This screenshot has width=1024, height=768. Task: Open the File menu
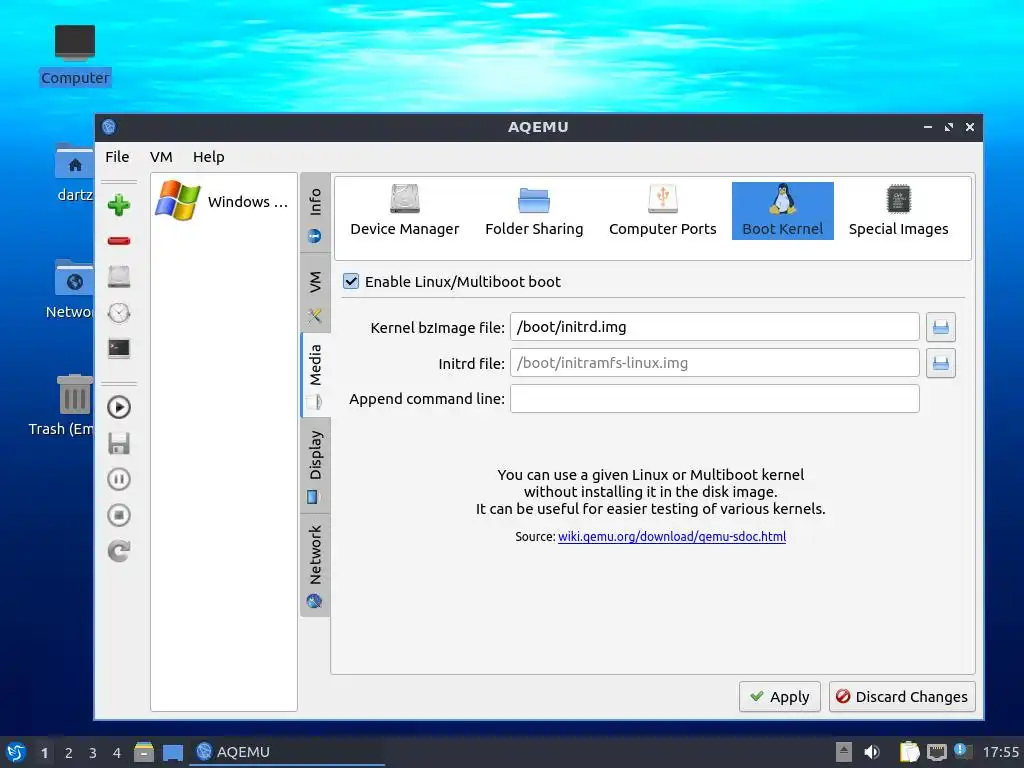coord(117,157)
